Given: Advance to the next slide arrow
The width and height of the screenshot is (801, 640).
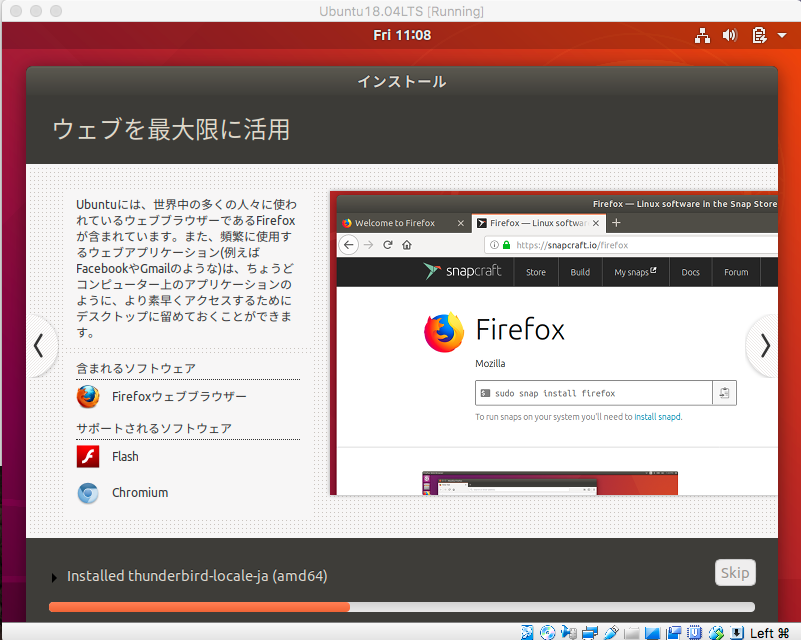Looking at the screenshot, I should pos(764,346).
